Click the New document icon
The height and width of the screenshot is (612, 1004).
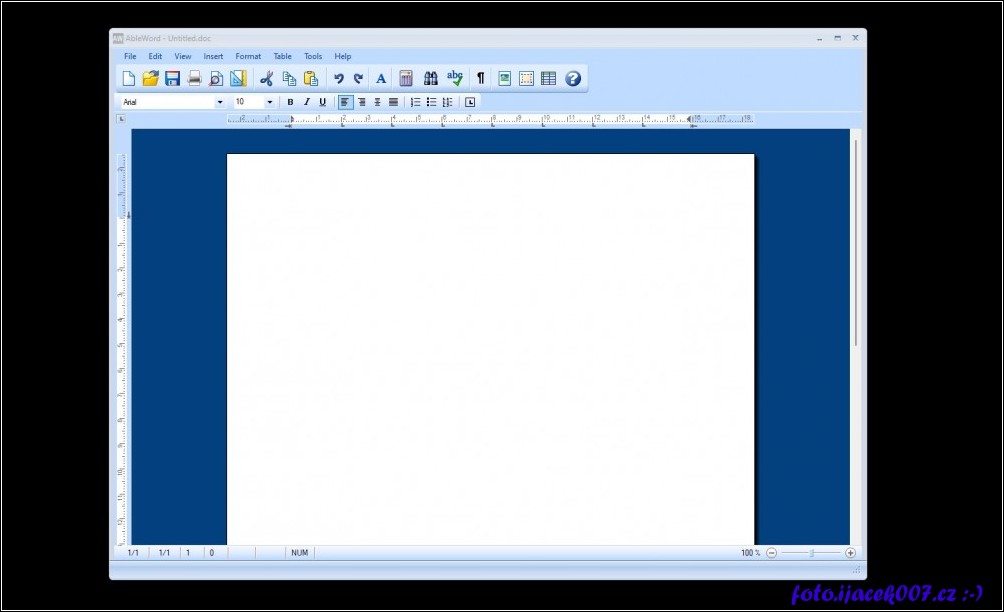[128, 78]
